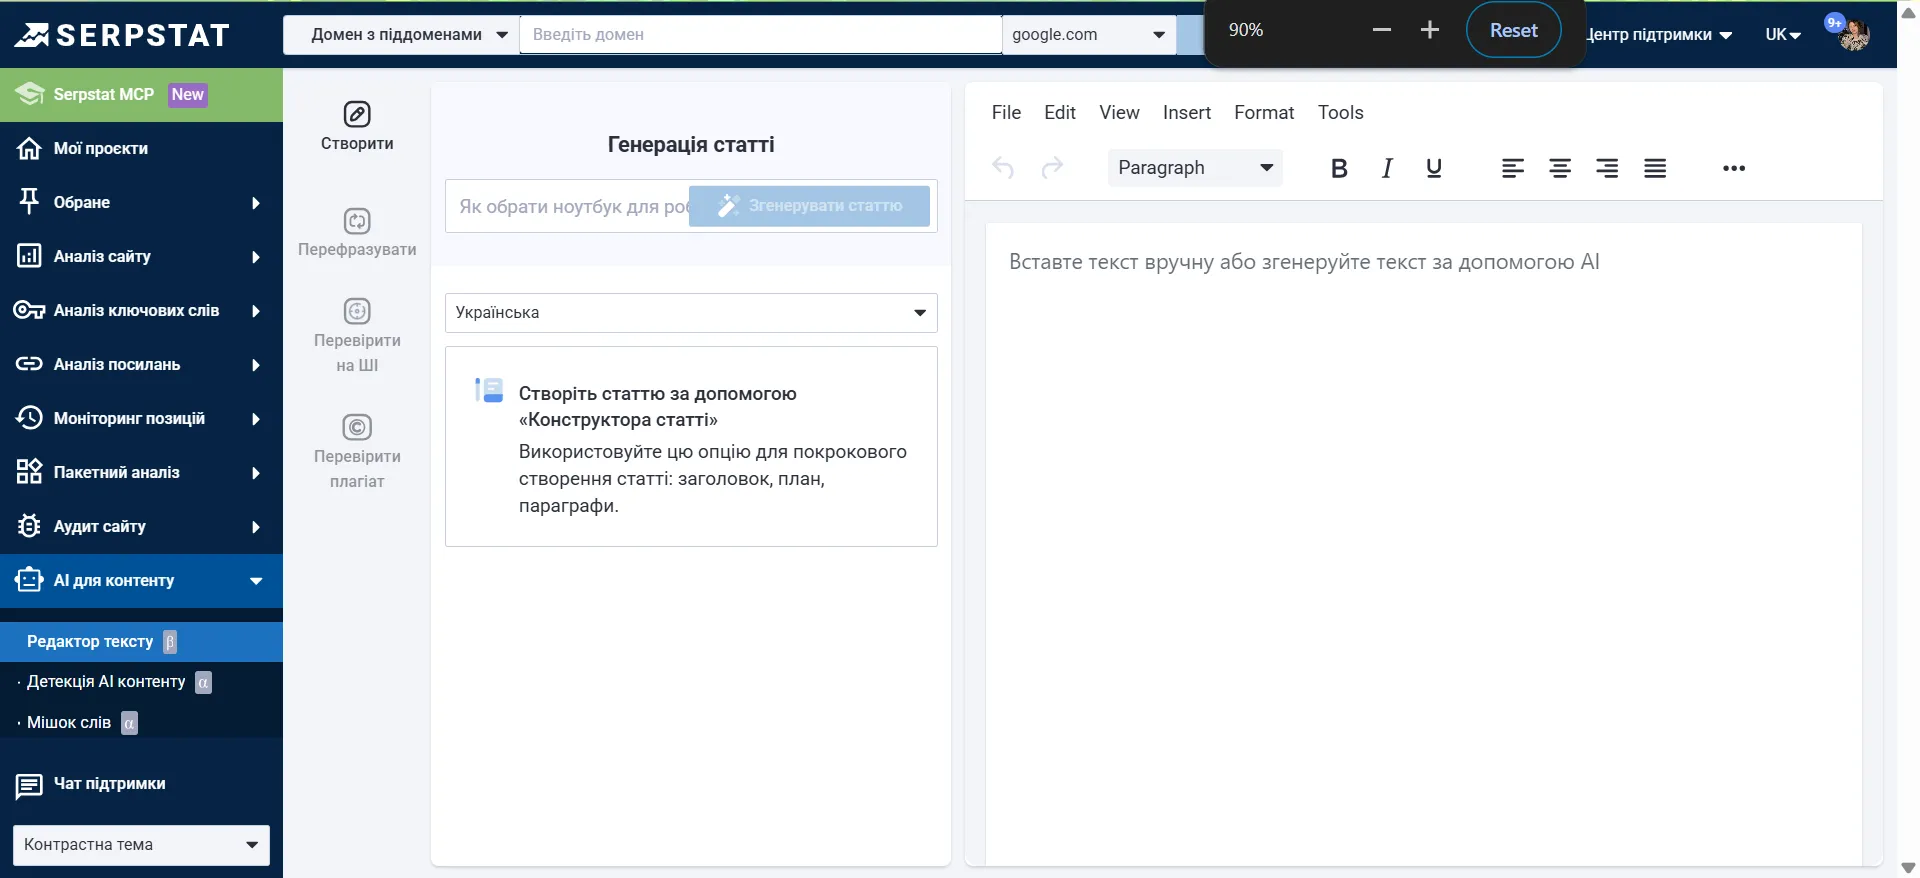Click the Аналіз посилань link icon
1920x878 pixels.
tap(29, 364)
